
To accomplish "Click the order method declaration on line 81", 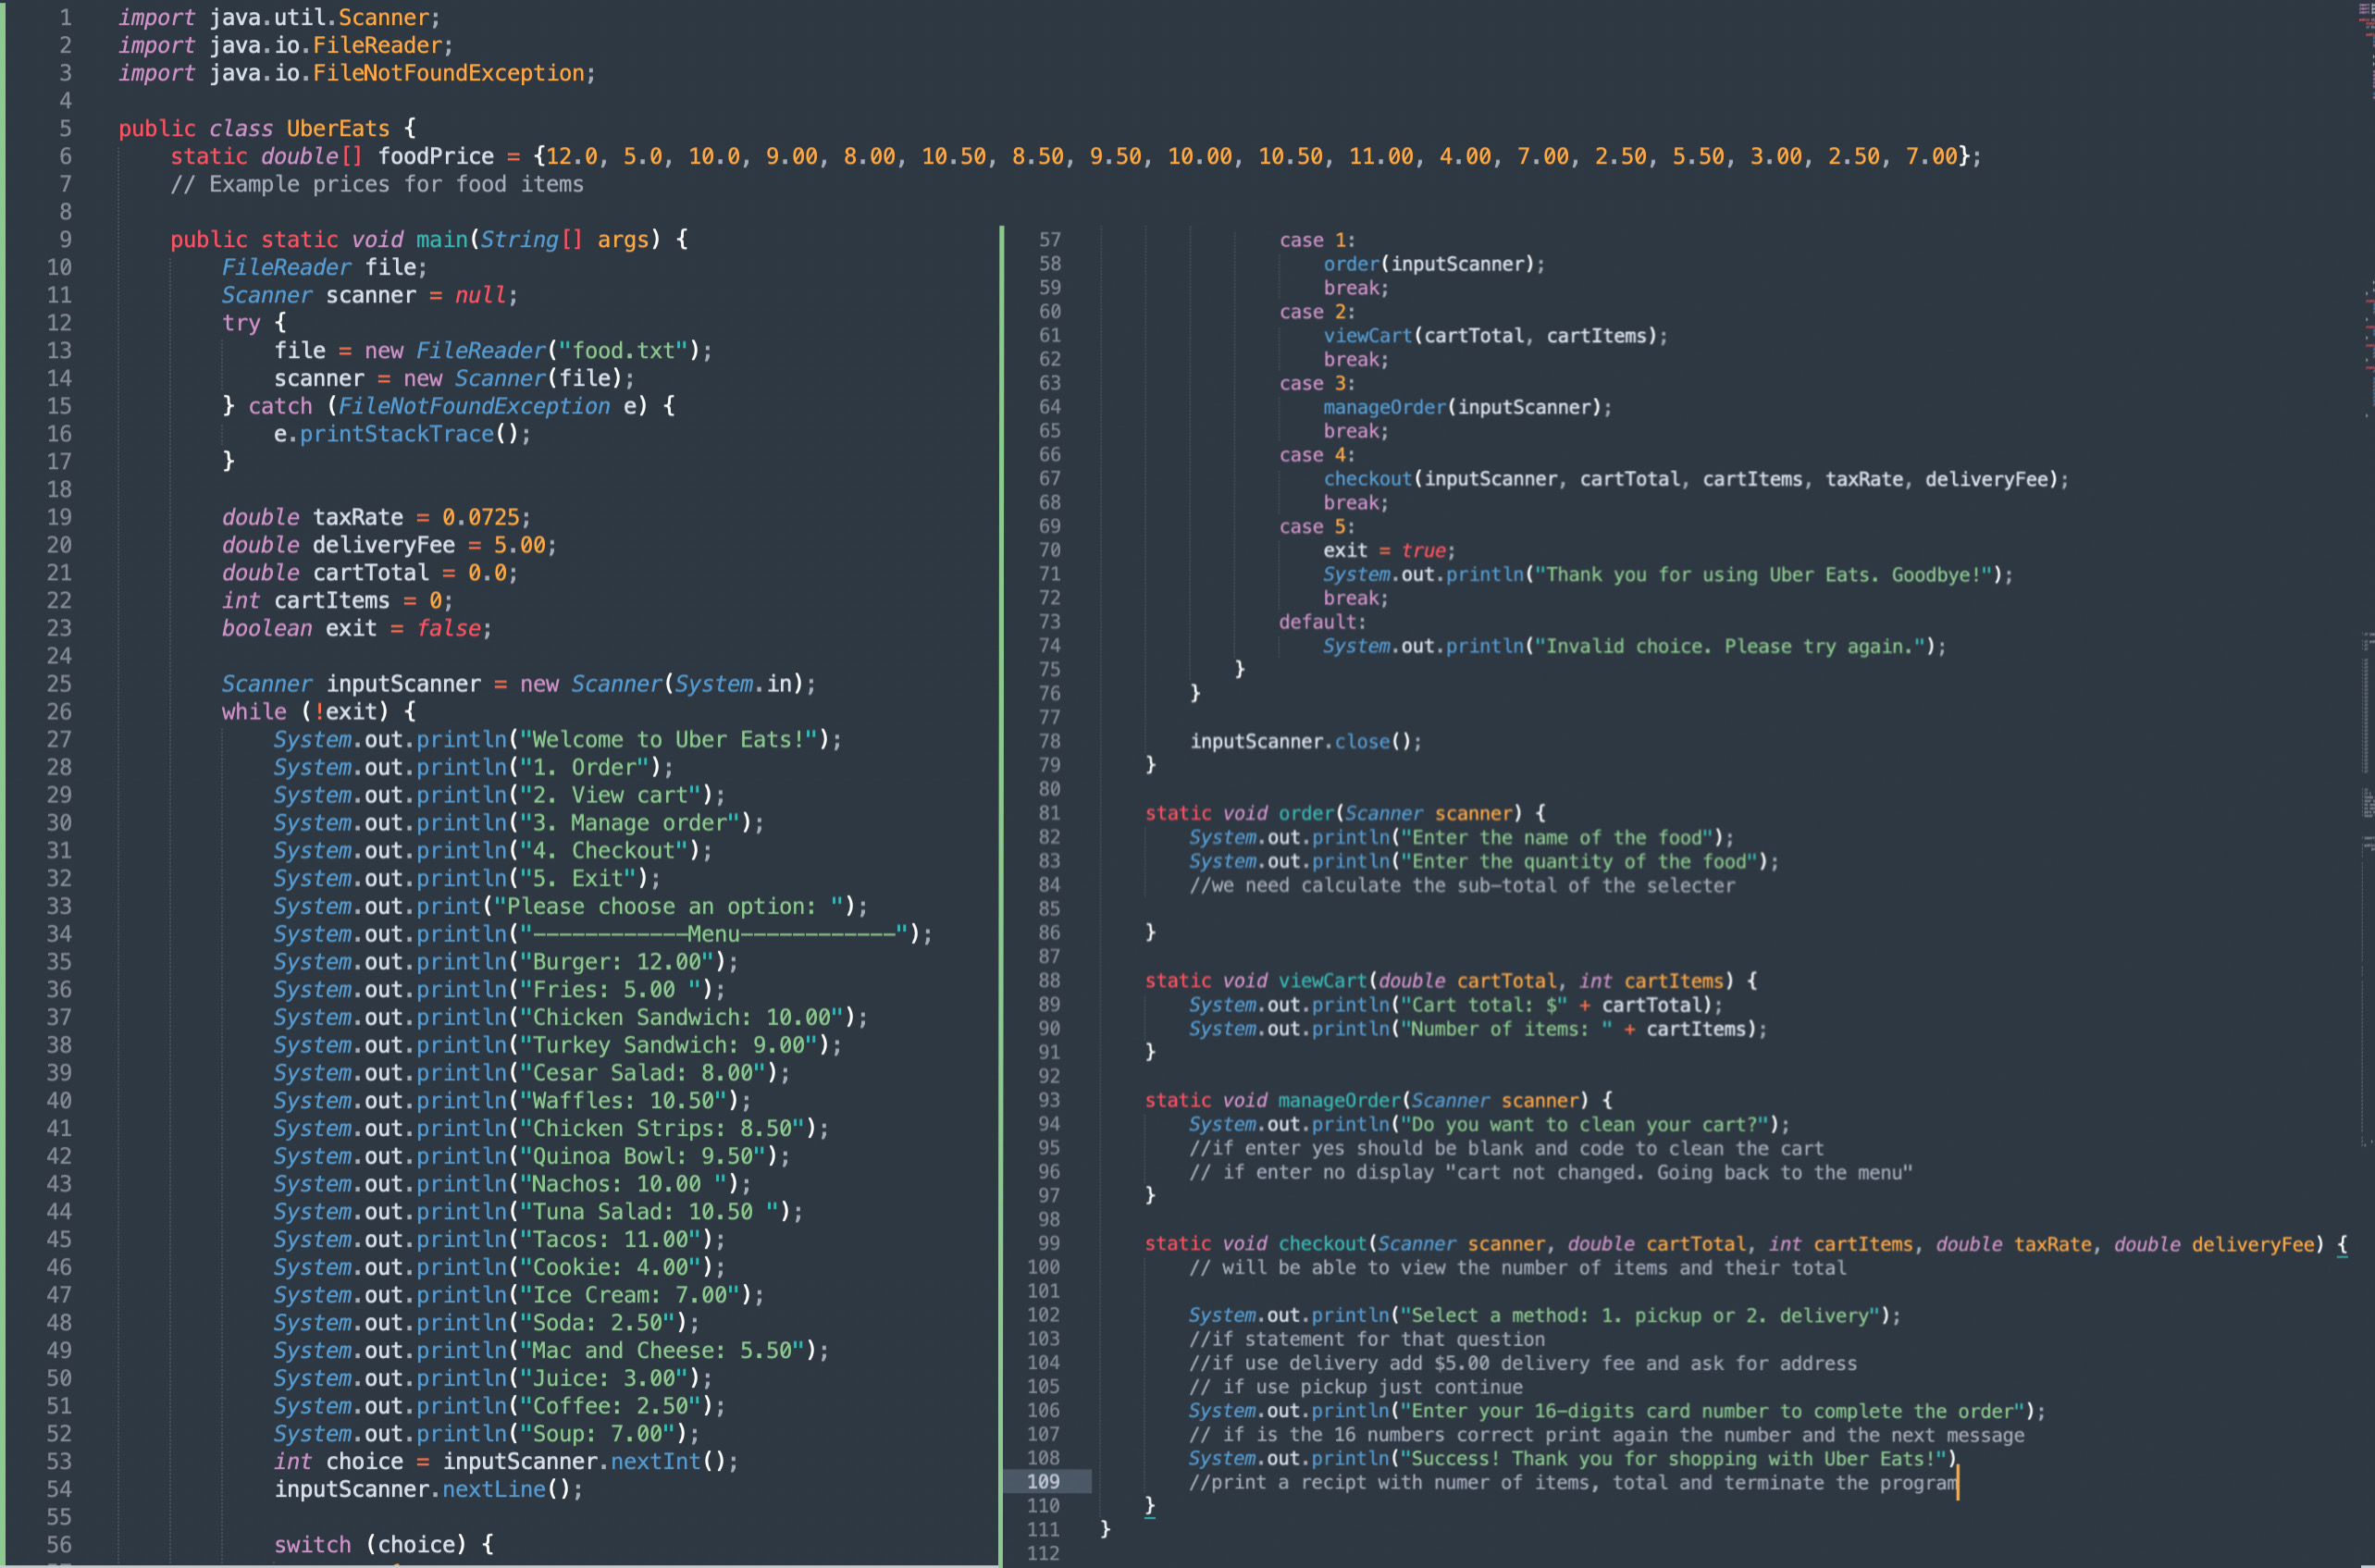I will 1306,814.
